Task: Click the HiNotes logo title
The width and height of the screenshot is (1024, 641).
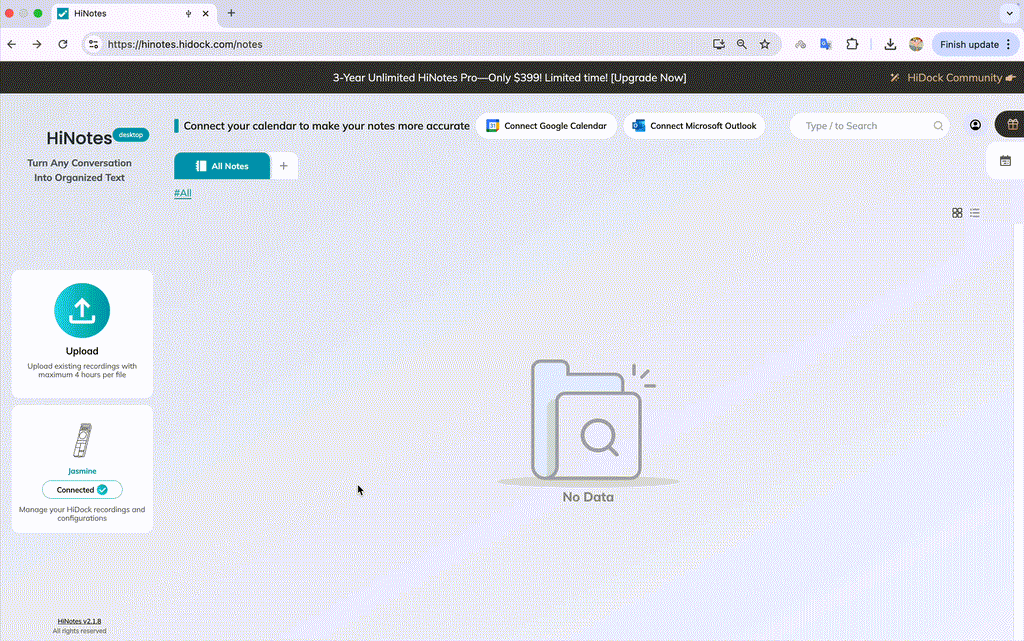Action: 79,138
